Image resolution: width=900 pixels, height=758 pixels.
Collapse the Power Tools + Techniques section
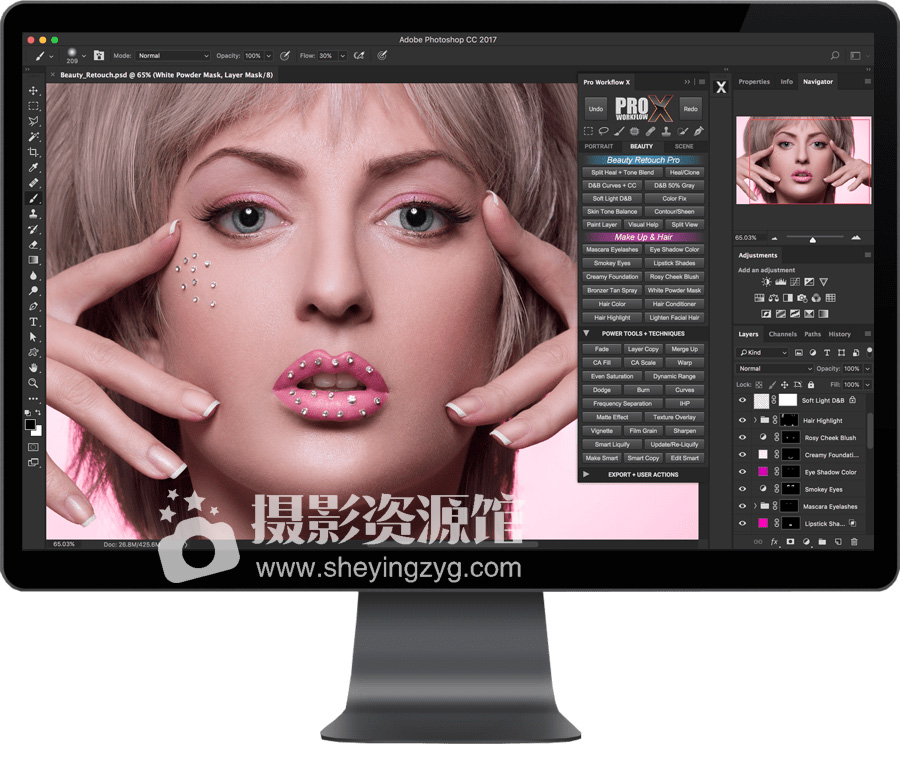586,333
